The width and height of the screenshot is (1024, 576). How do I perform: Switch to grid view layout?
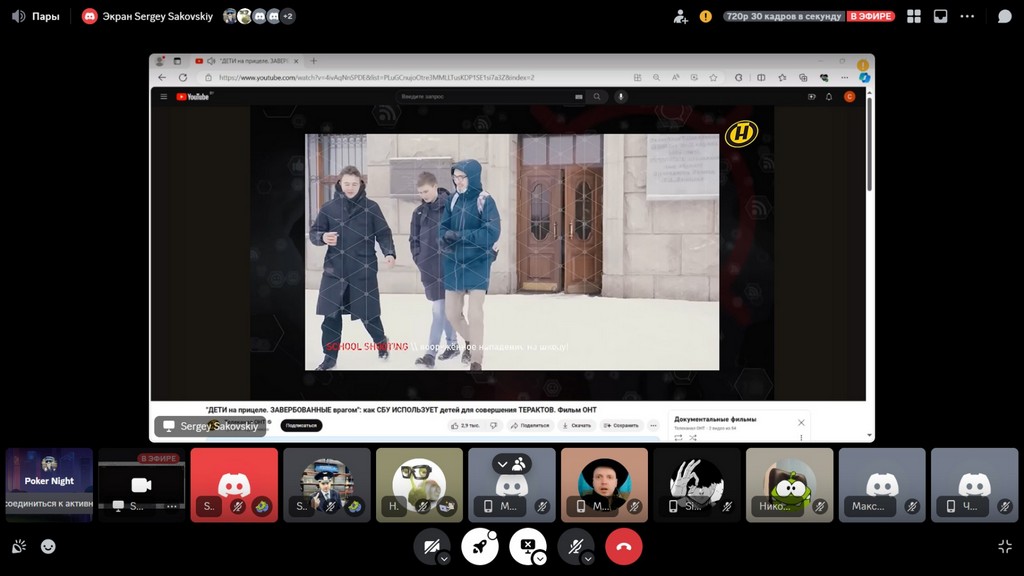pos(914,16)
